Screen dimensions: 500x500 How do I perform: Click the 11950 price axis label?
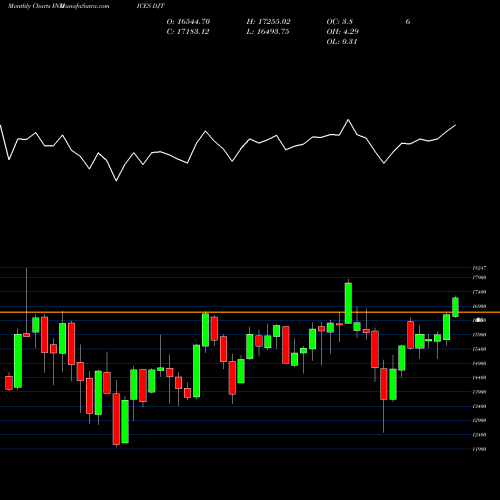479,449
